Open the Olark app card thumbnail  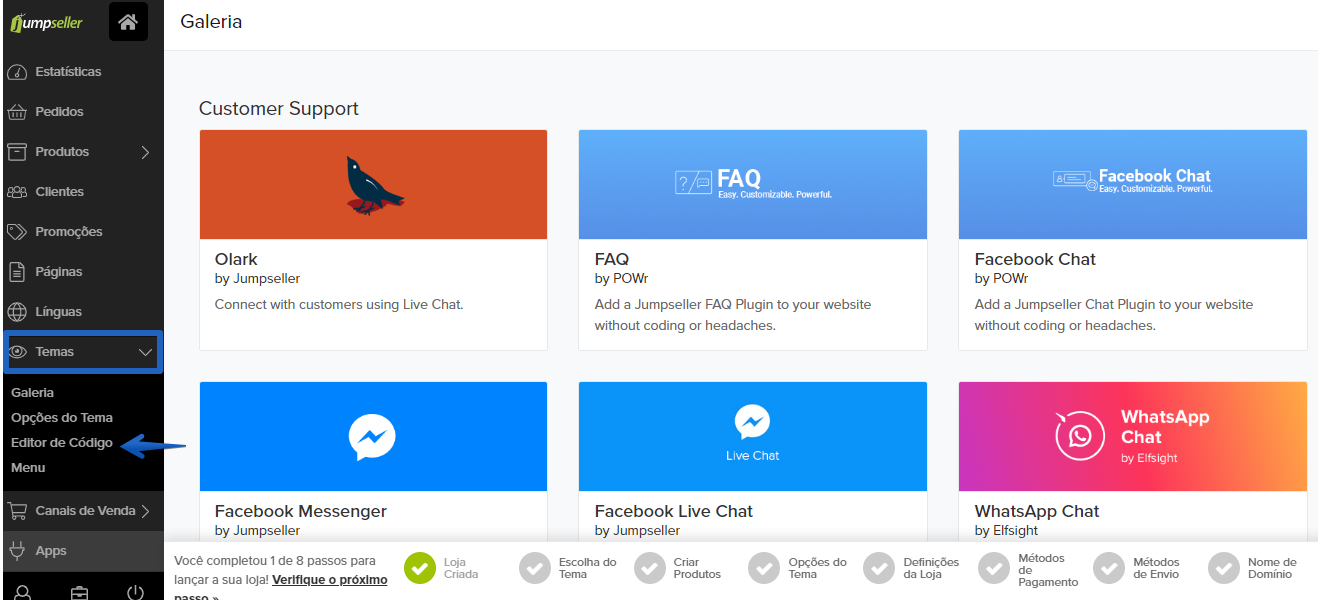point(373,185)
